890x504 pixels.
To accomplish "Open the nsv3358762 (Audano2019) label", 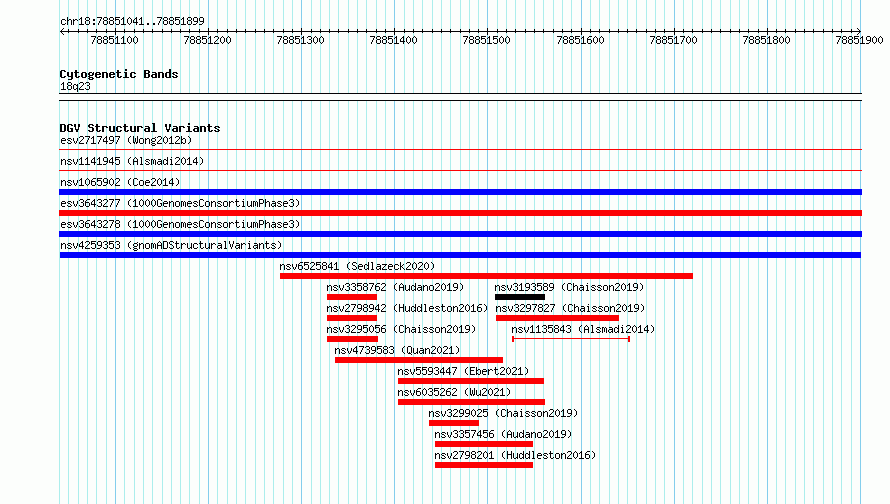I will coord(395,287).
